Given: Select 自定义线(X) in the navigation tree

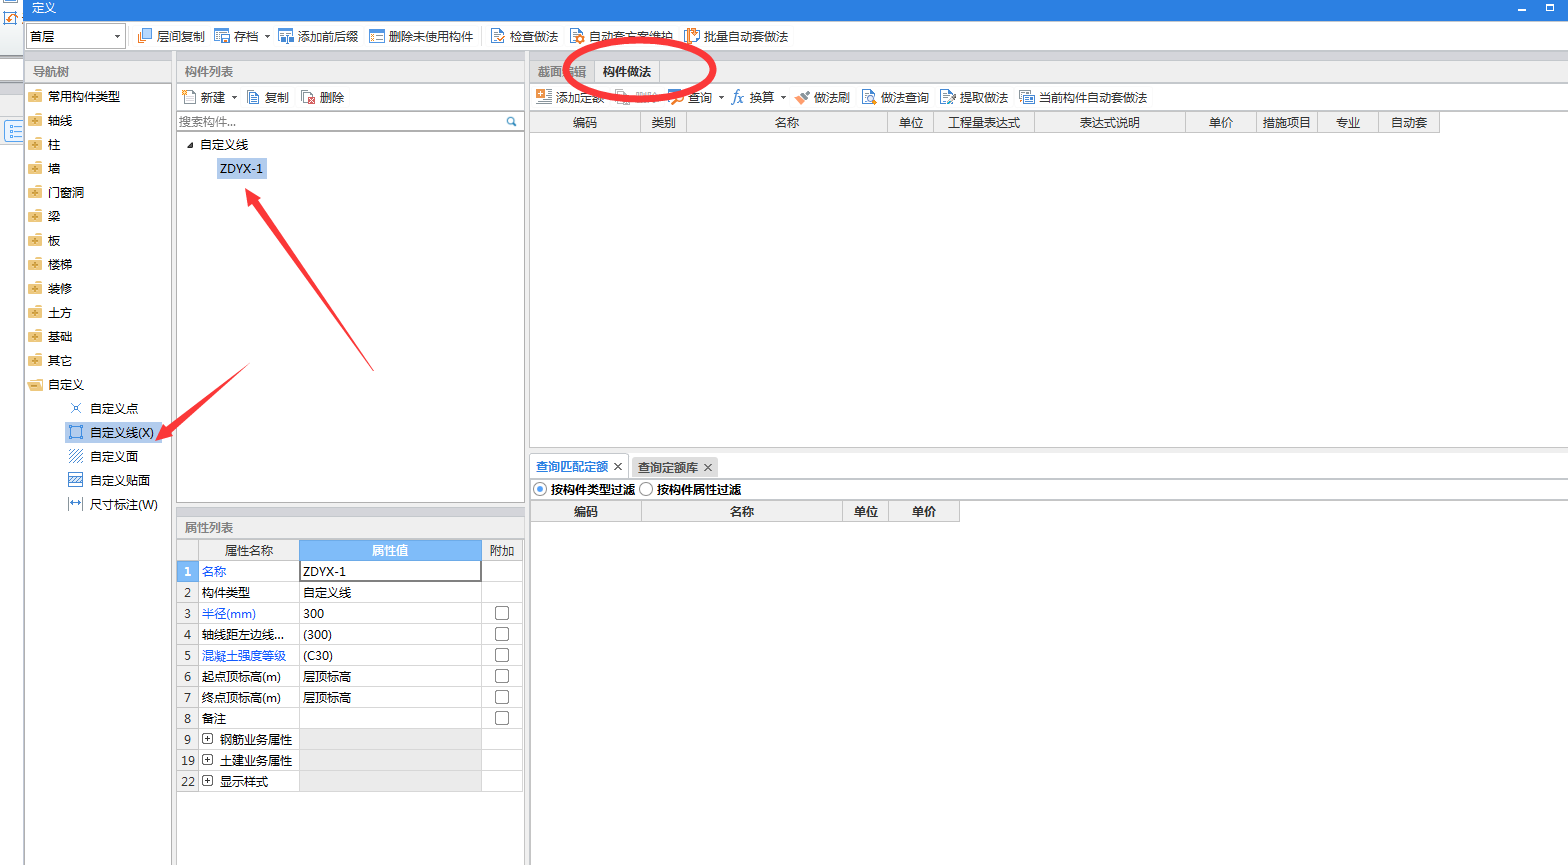Looking at the screenshot, I should tap(112, 432).
